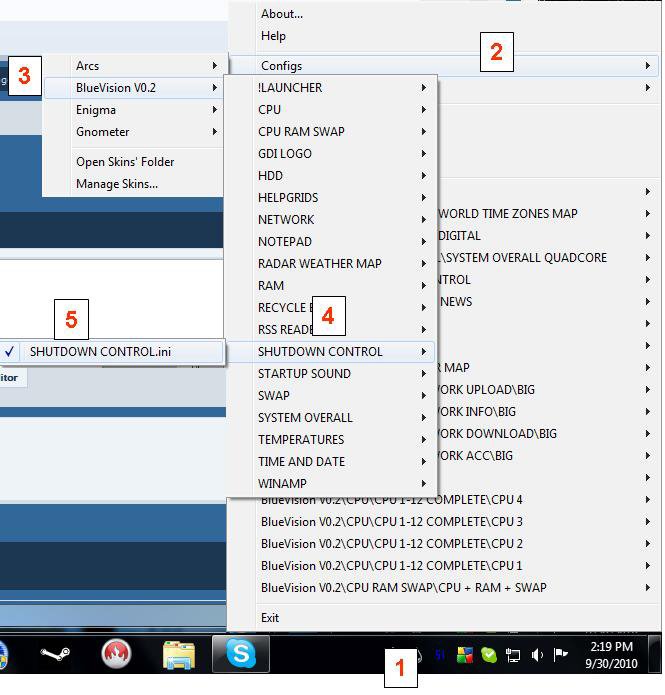Open the RSS READER submenu entry
The height and width of the screenshot is (695, 665).
331,329
